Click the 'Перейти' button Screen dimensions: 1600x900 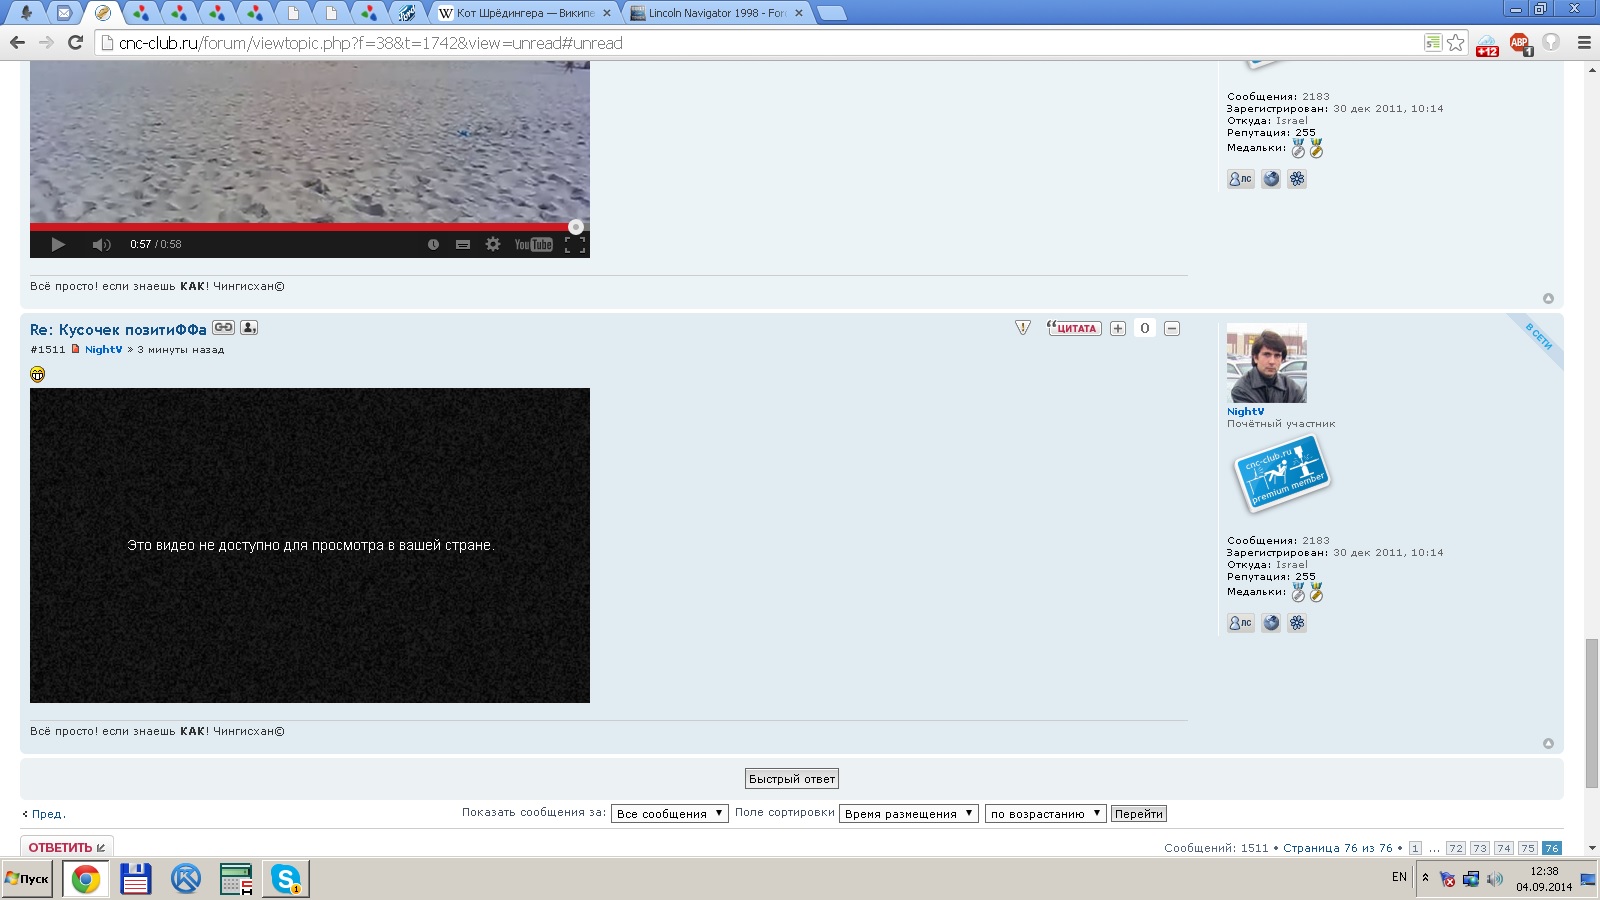1139,814
